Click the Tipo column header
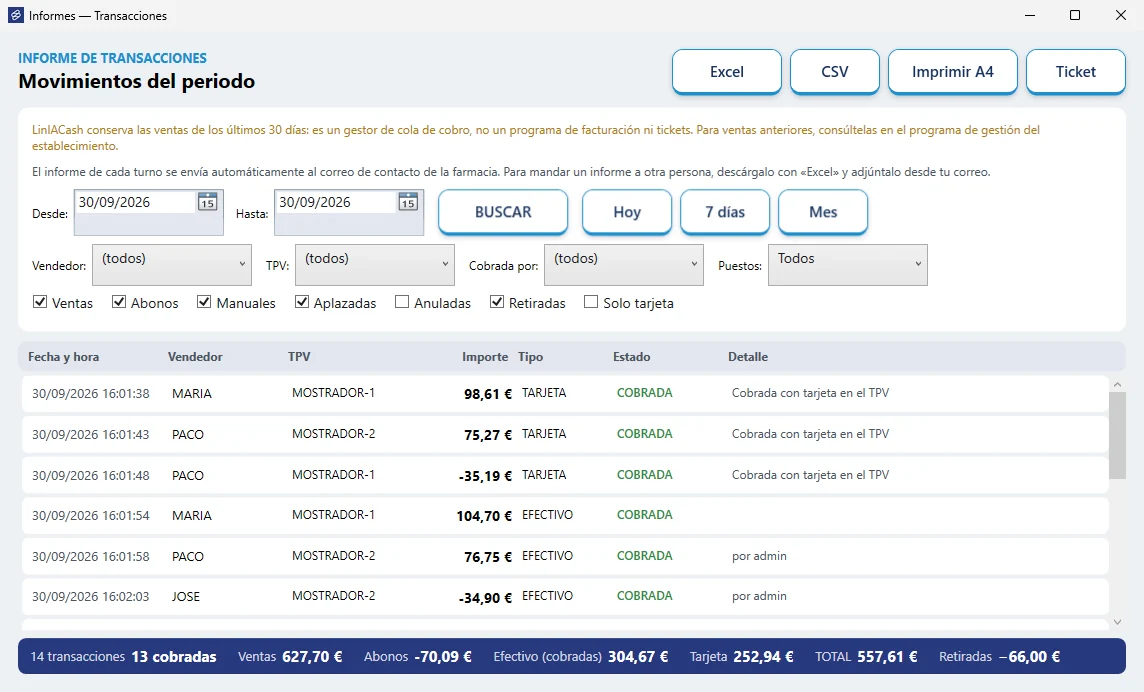1144x692 pixels. pos(530,357)
